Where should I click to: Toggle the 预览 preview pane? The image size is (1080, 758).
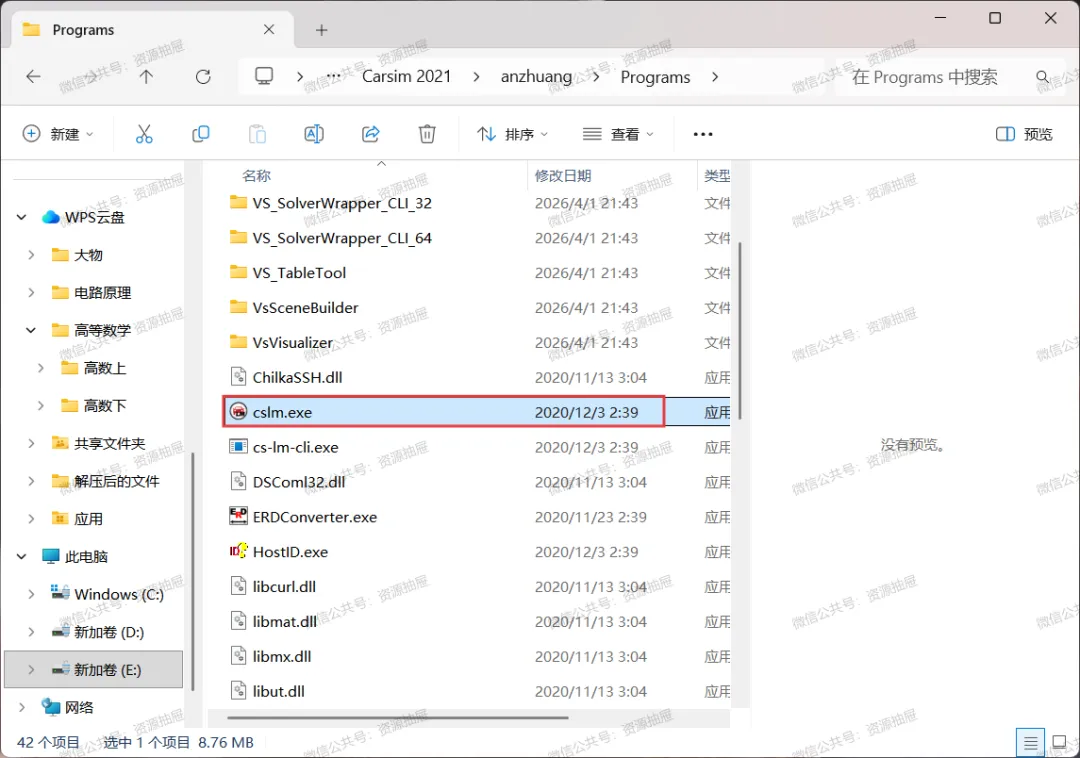tap(1024, 134)
